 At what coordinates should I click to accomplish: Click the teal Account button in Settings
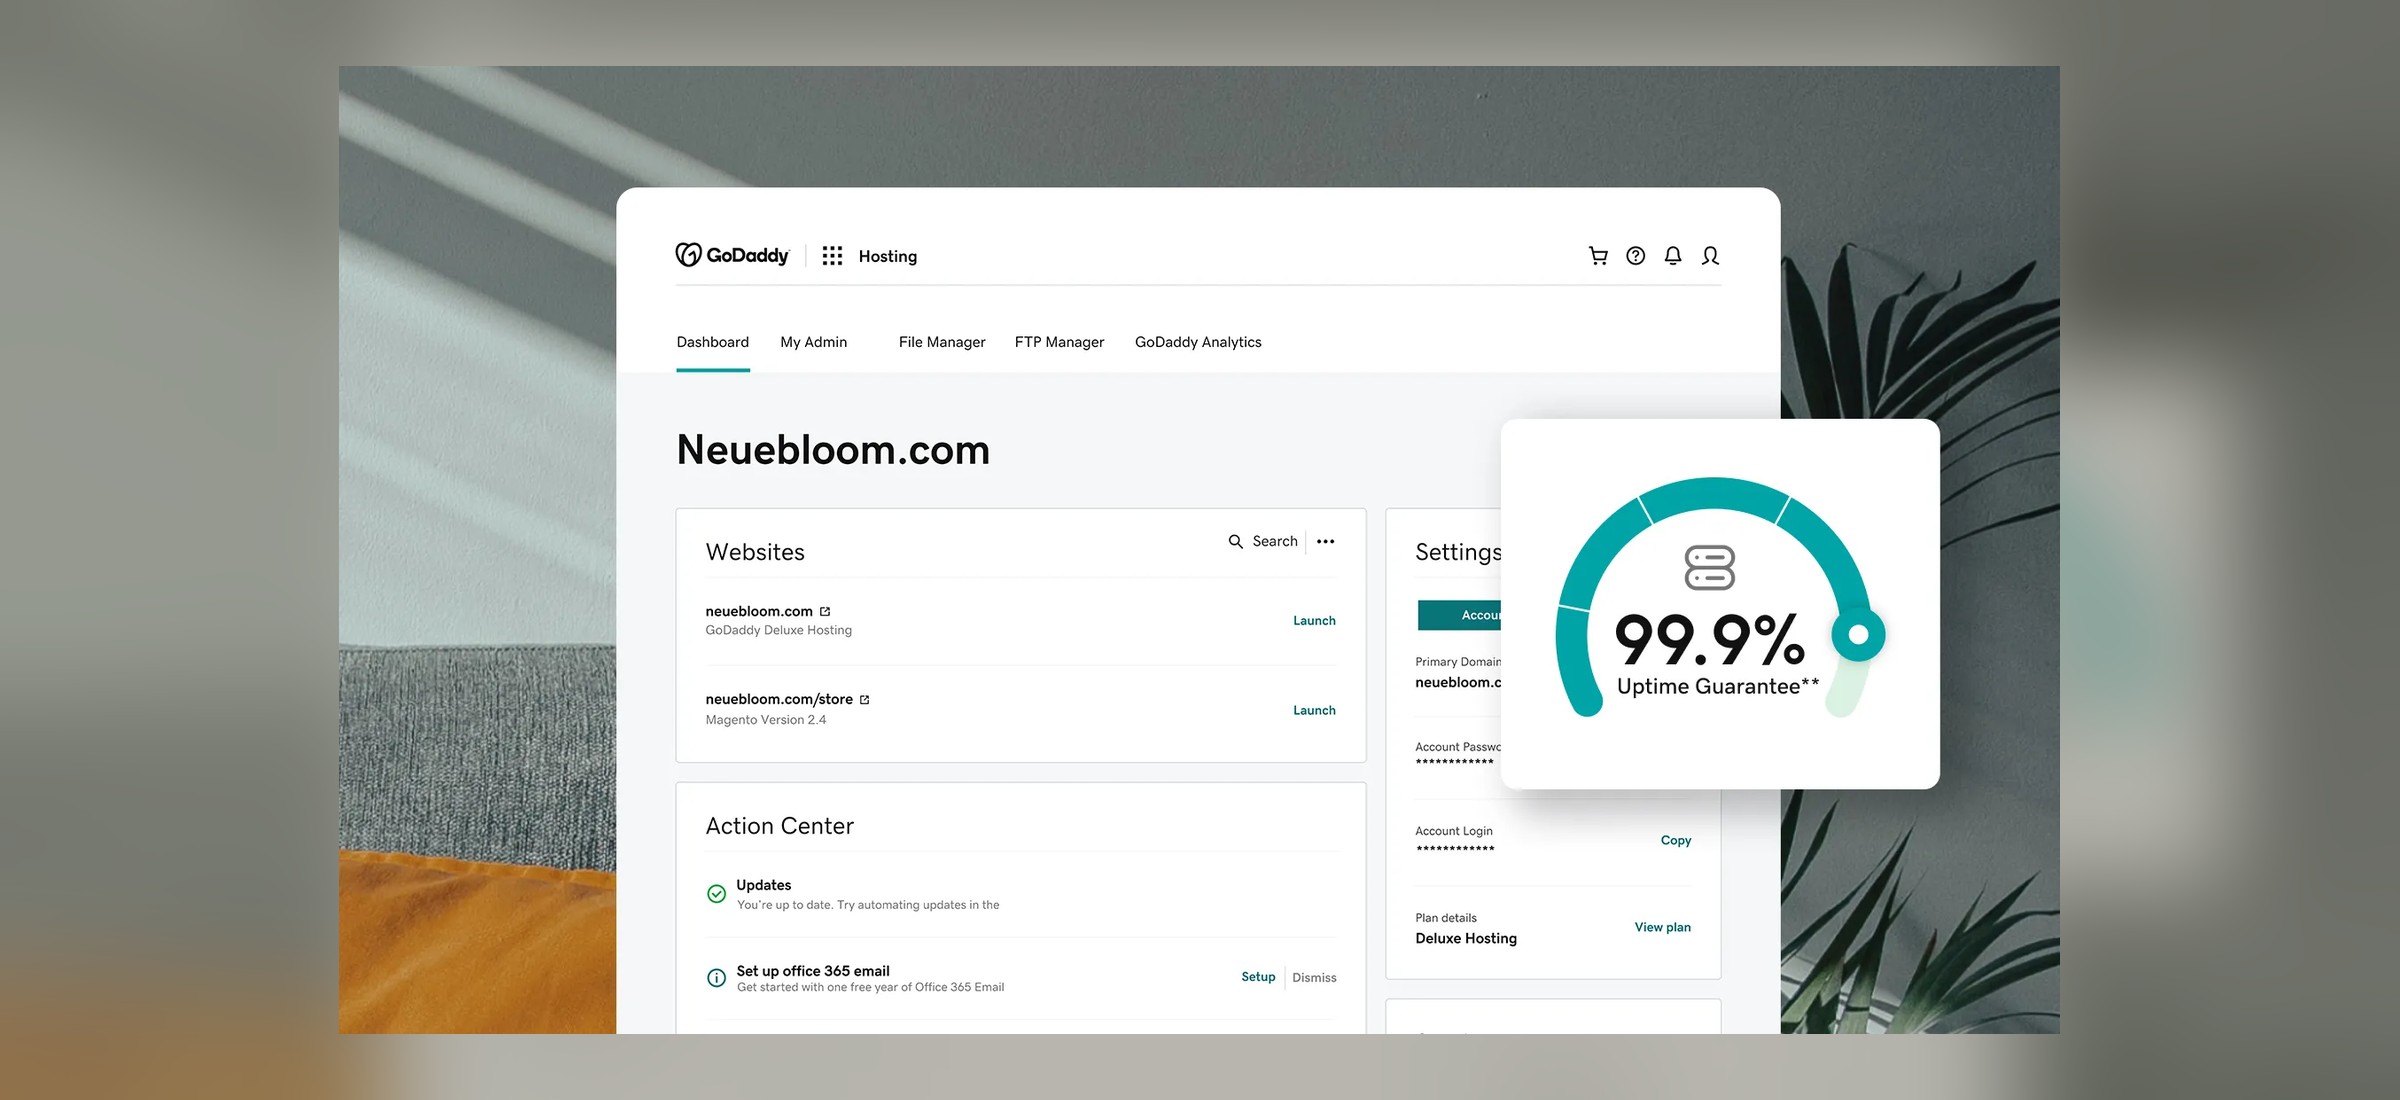(1460, 615)
